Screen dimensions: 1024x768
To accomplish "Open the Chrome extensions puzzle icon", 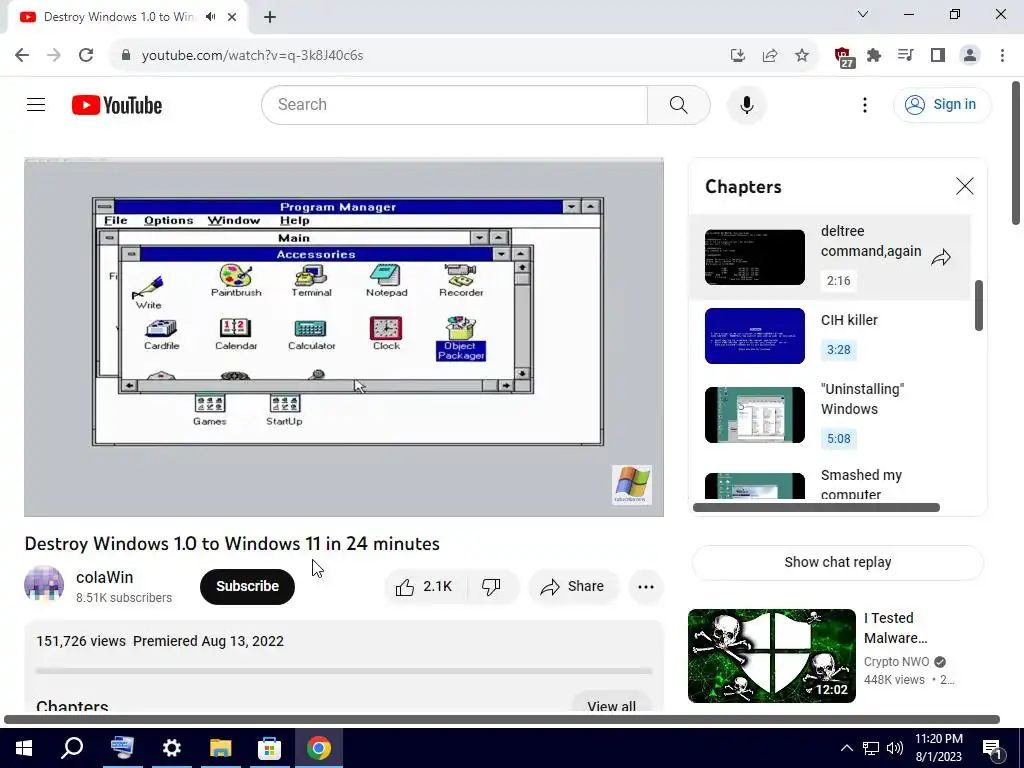I will [x=874, y=56].
